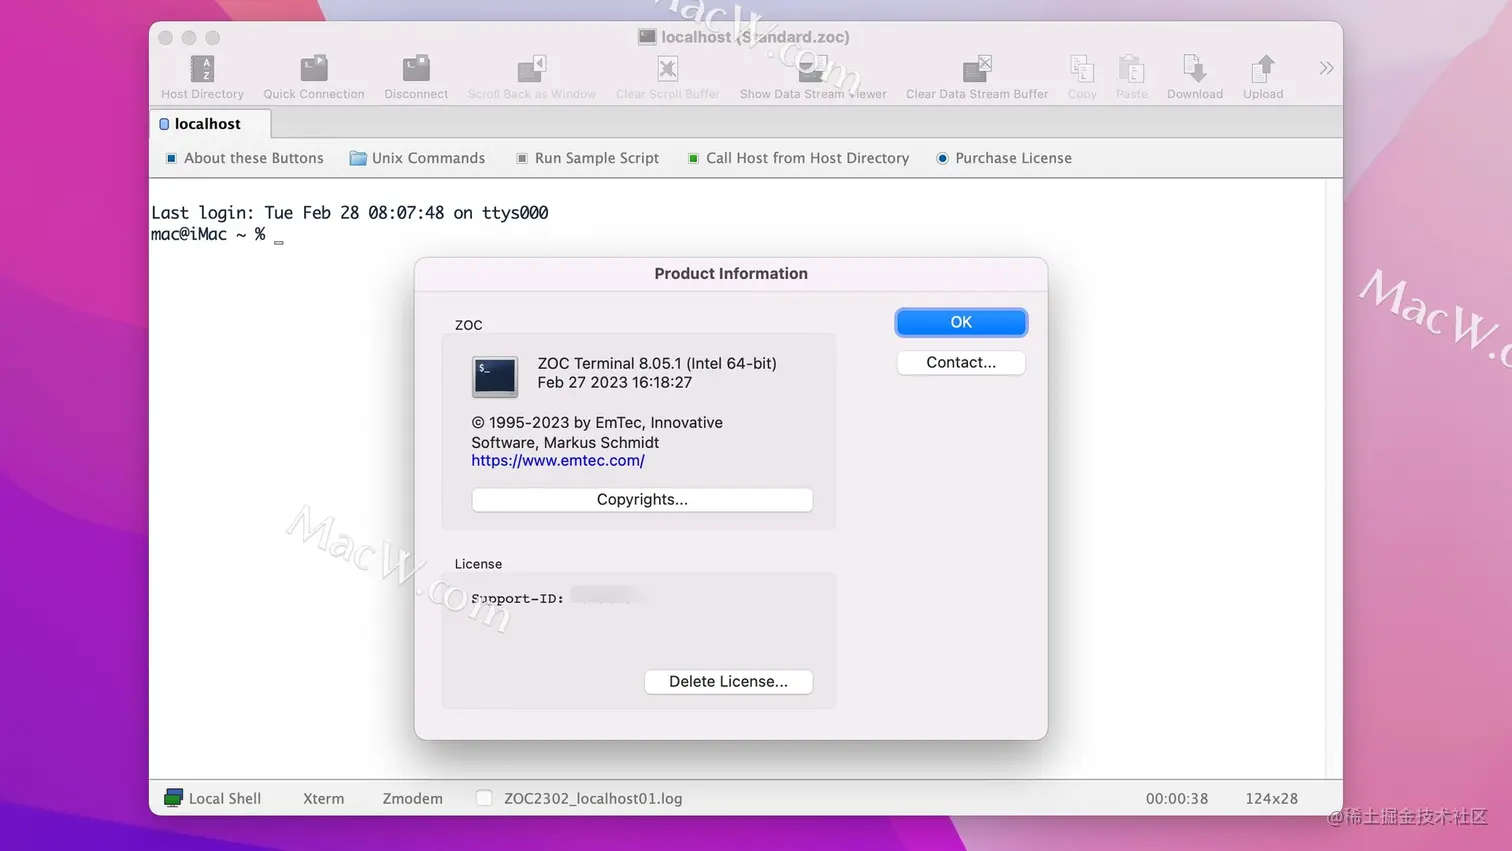Click the About these Buttons button
Viewport: 1512px width, 851px height.
(244, 158)
